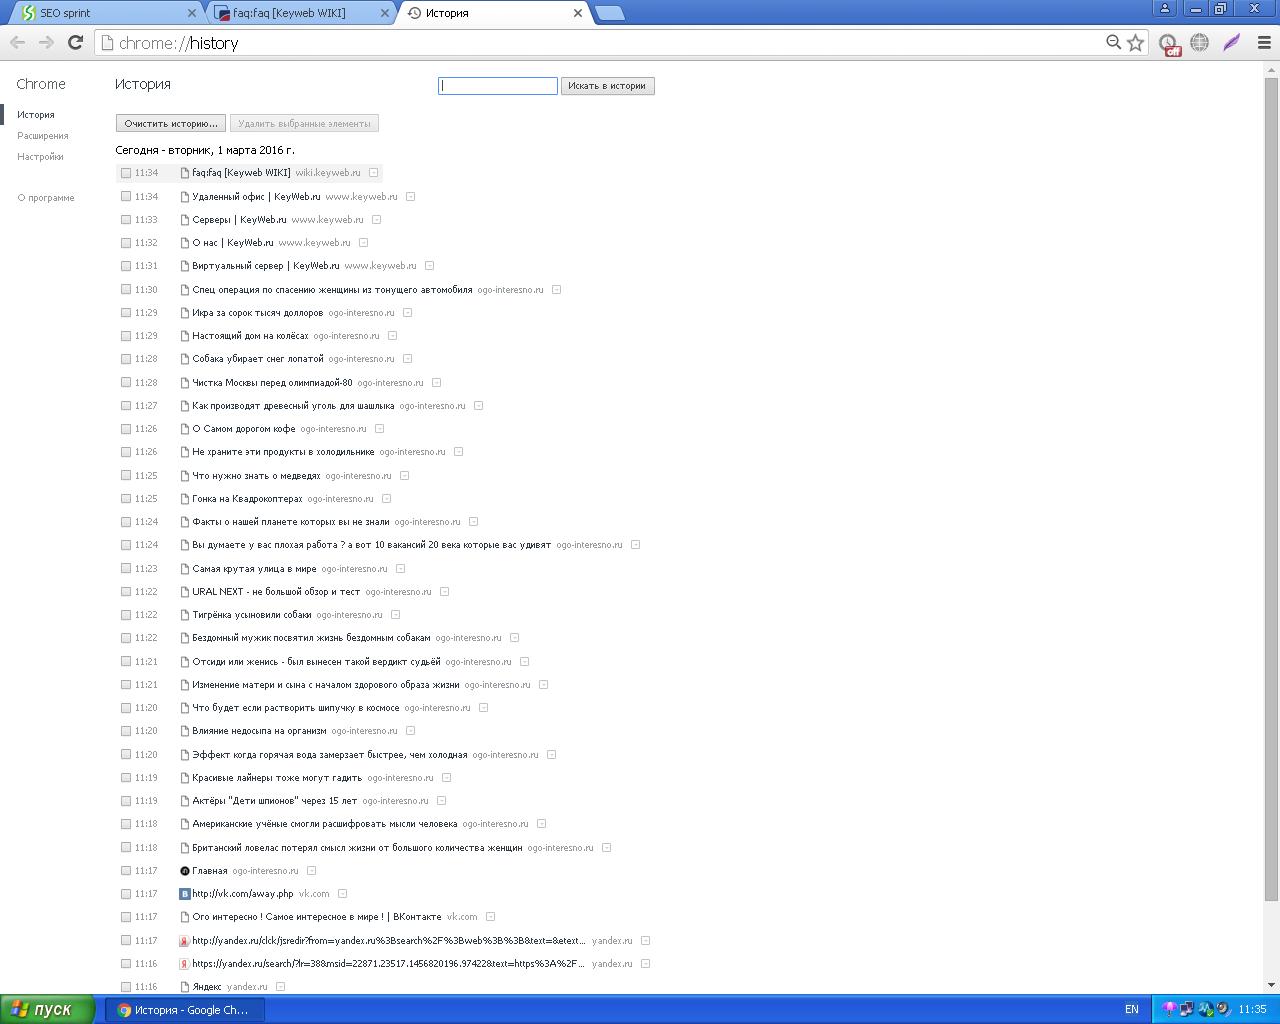Click 'Очистить историю...' button

click(170, 124)
